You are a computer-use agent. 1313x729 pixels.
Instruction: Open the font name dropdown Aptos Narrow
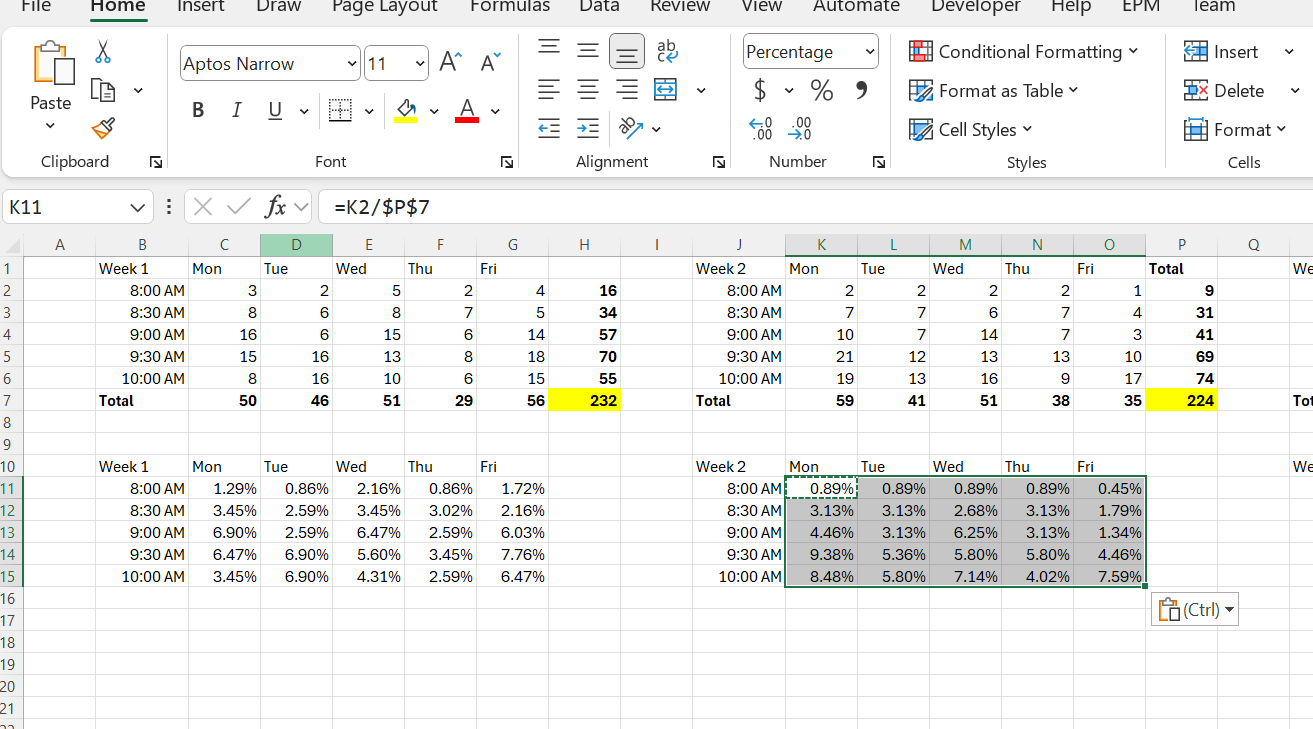pyautogui.click(x=352, y=64)
